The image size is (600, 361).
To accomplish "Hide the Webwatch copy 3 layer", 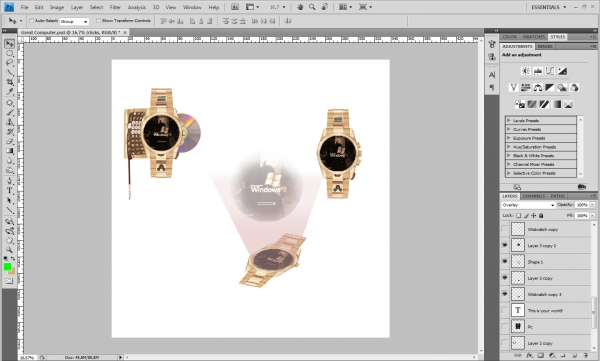I will click(x=505, y=294).
